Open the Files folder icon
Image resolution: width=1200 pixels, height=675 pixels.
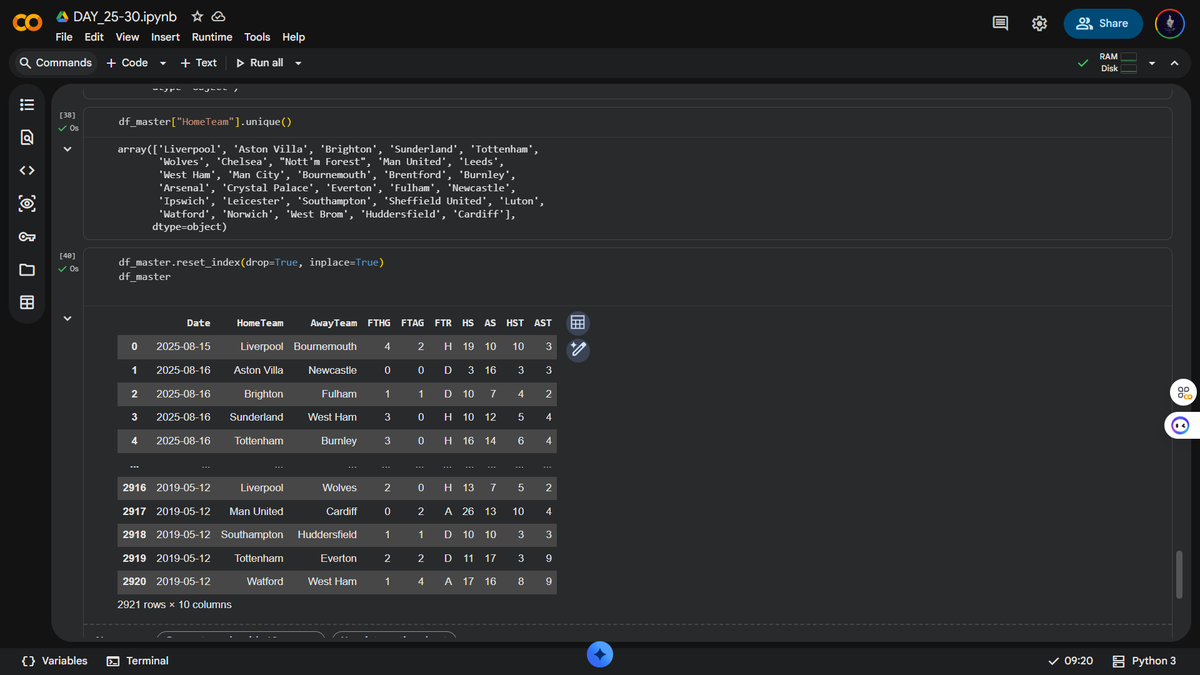point(27,270)
